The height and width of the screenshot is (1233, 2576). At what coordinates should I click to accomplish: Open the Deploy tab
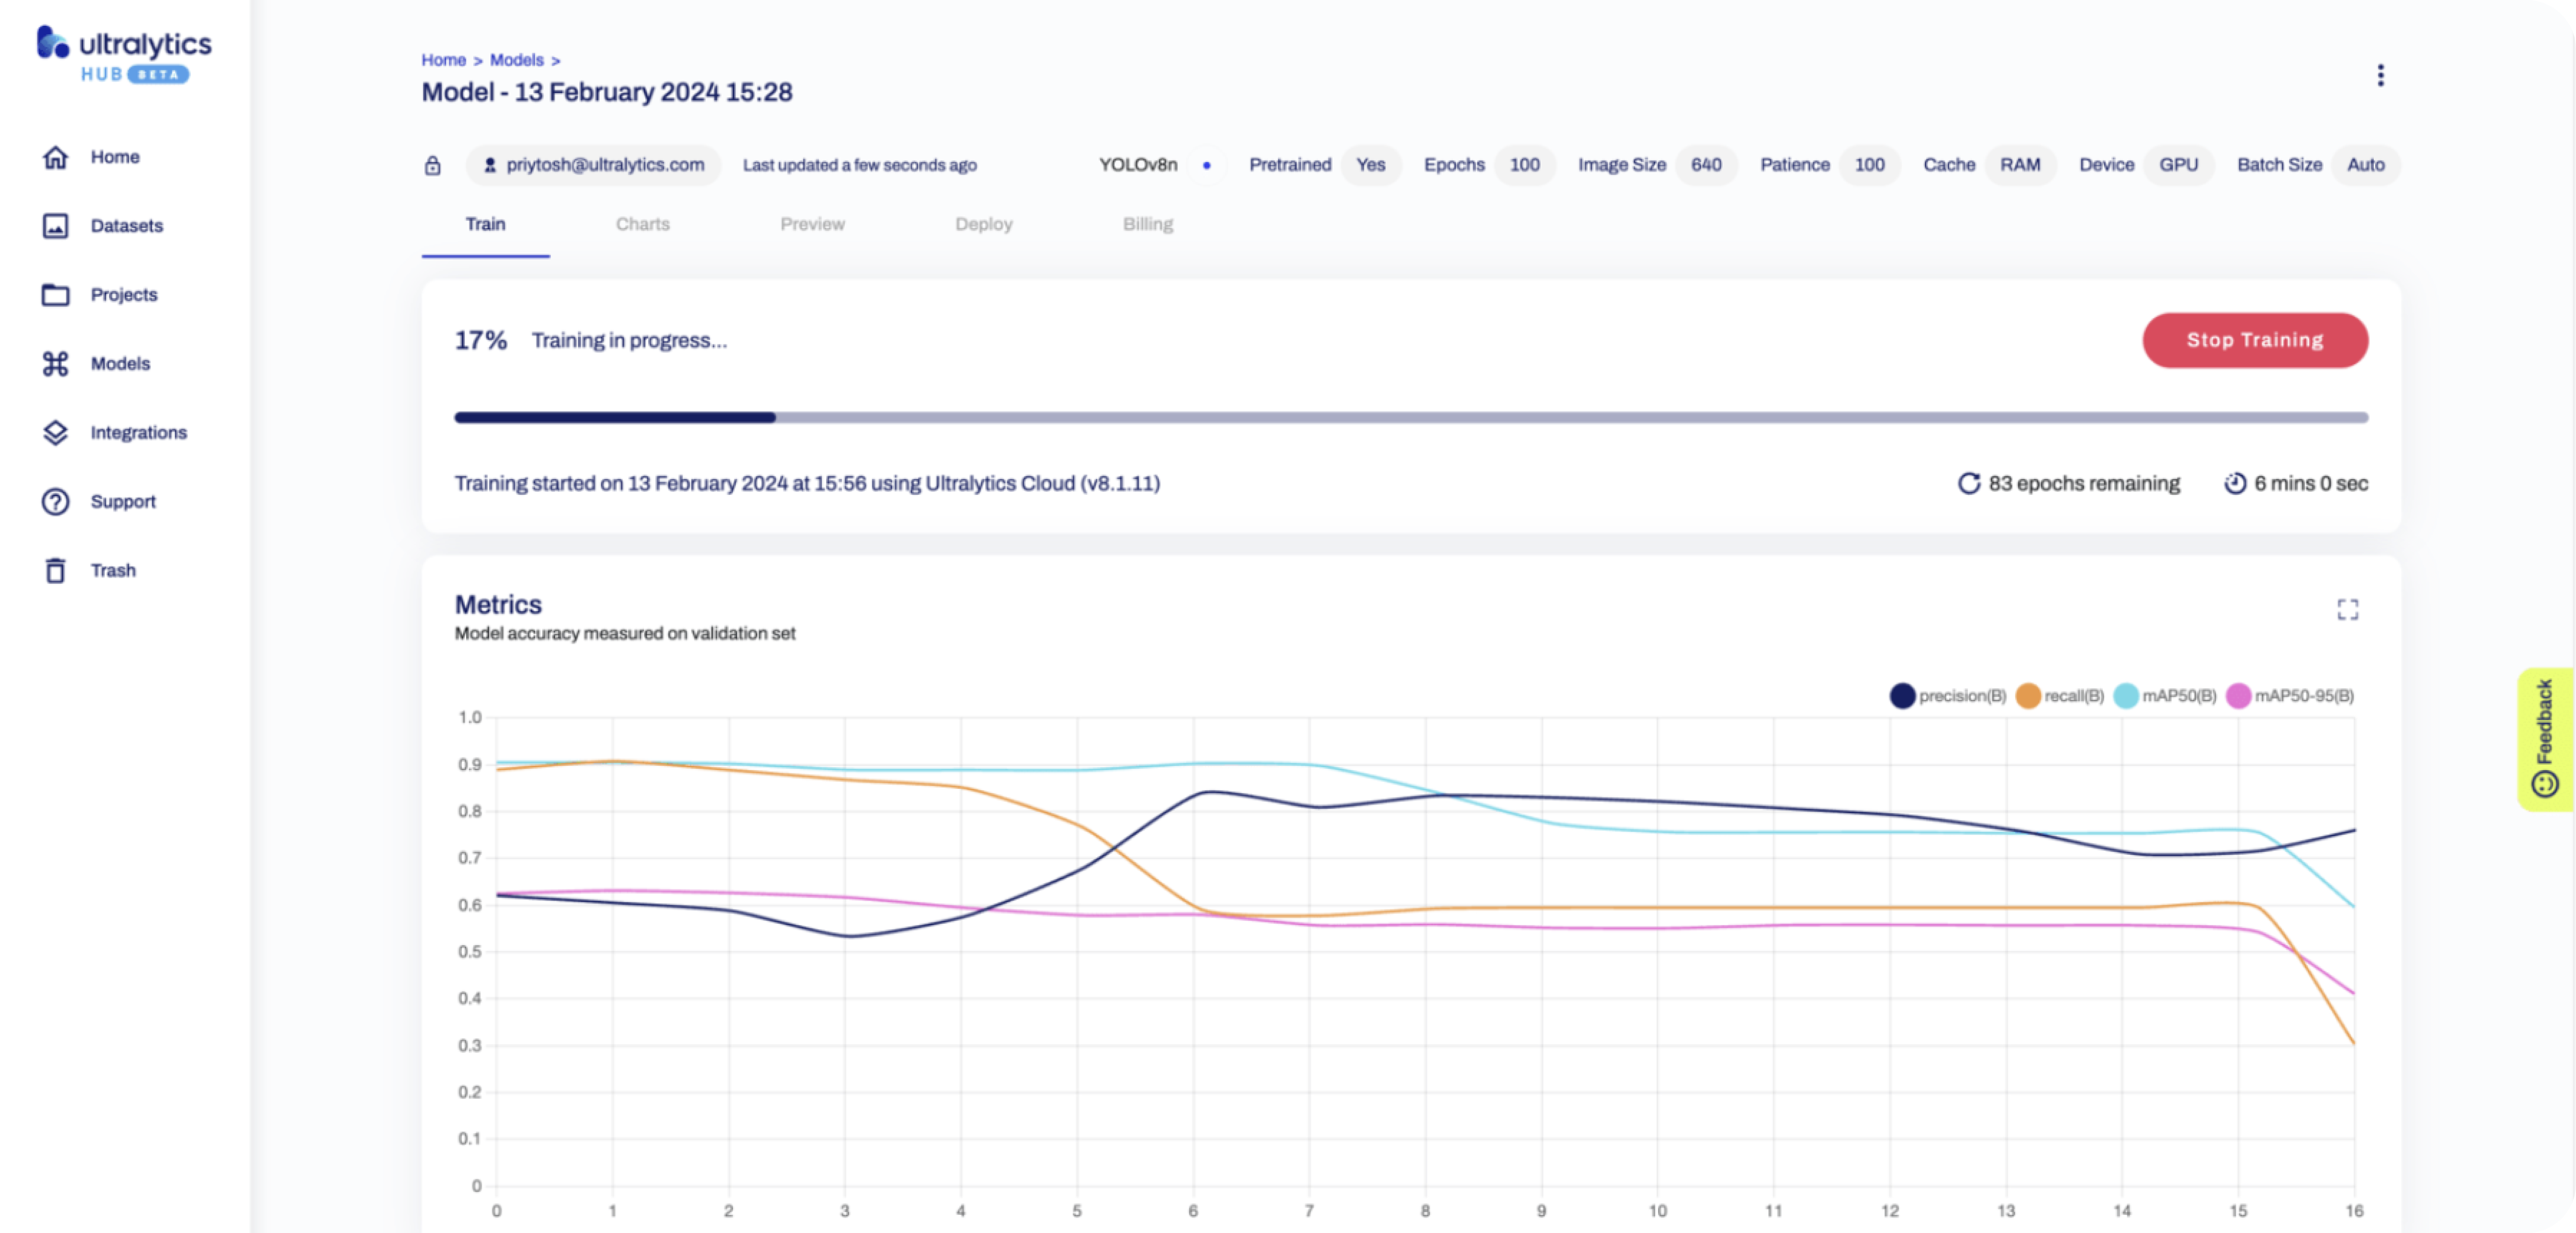[983, 225]
